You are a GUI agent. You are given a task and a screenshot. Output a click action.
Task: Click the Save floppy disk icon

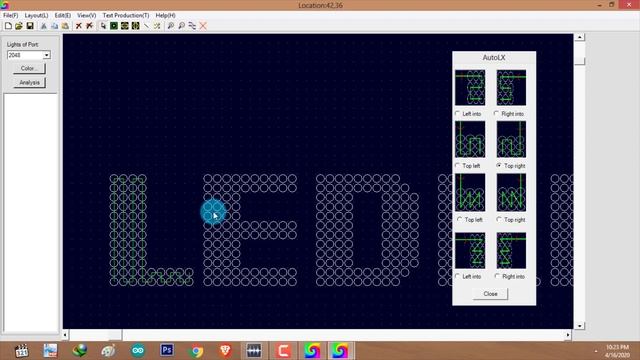[x=30, y=26]
